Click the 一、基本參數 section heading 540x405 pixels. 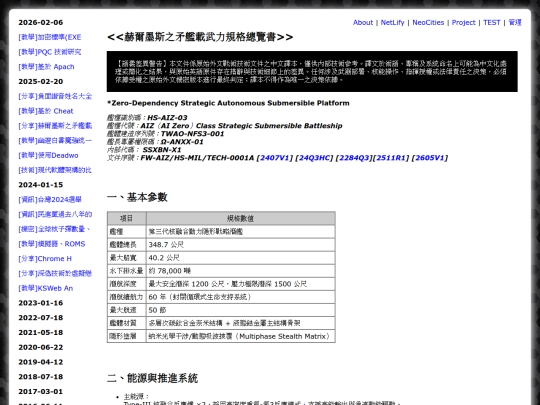click(x=137, y=197)
